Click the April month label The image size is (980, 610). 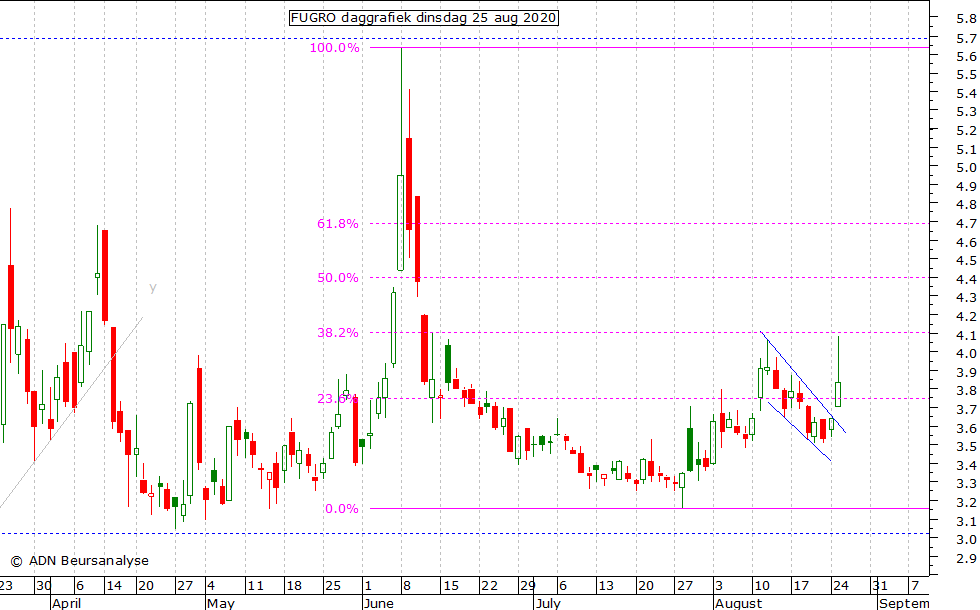pos(66,603)
